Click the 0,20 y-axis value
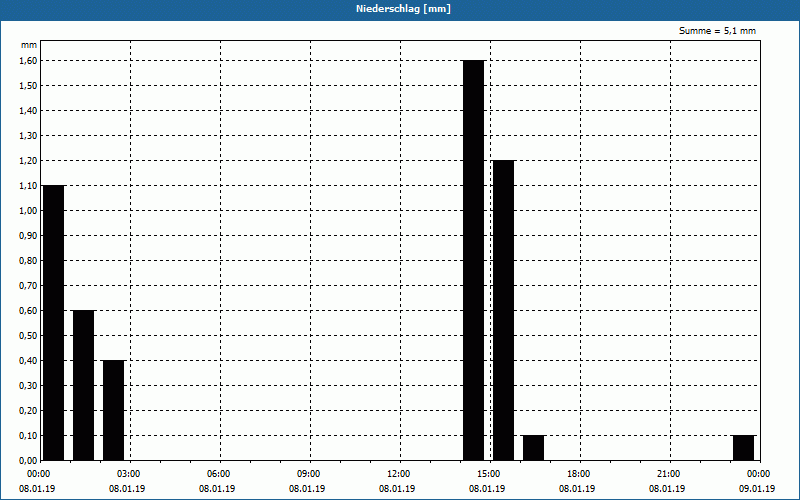This screenshot has width=800, height=500. 29,411
